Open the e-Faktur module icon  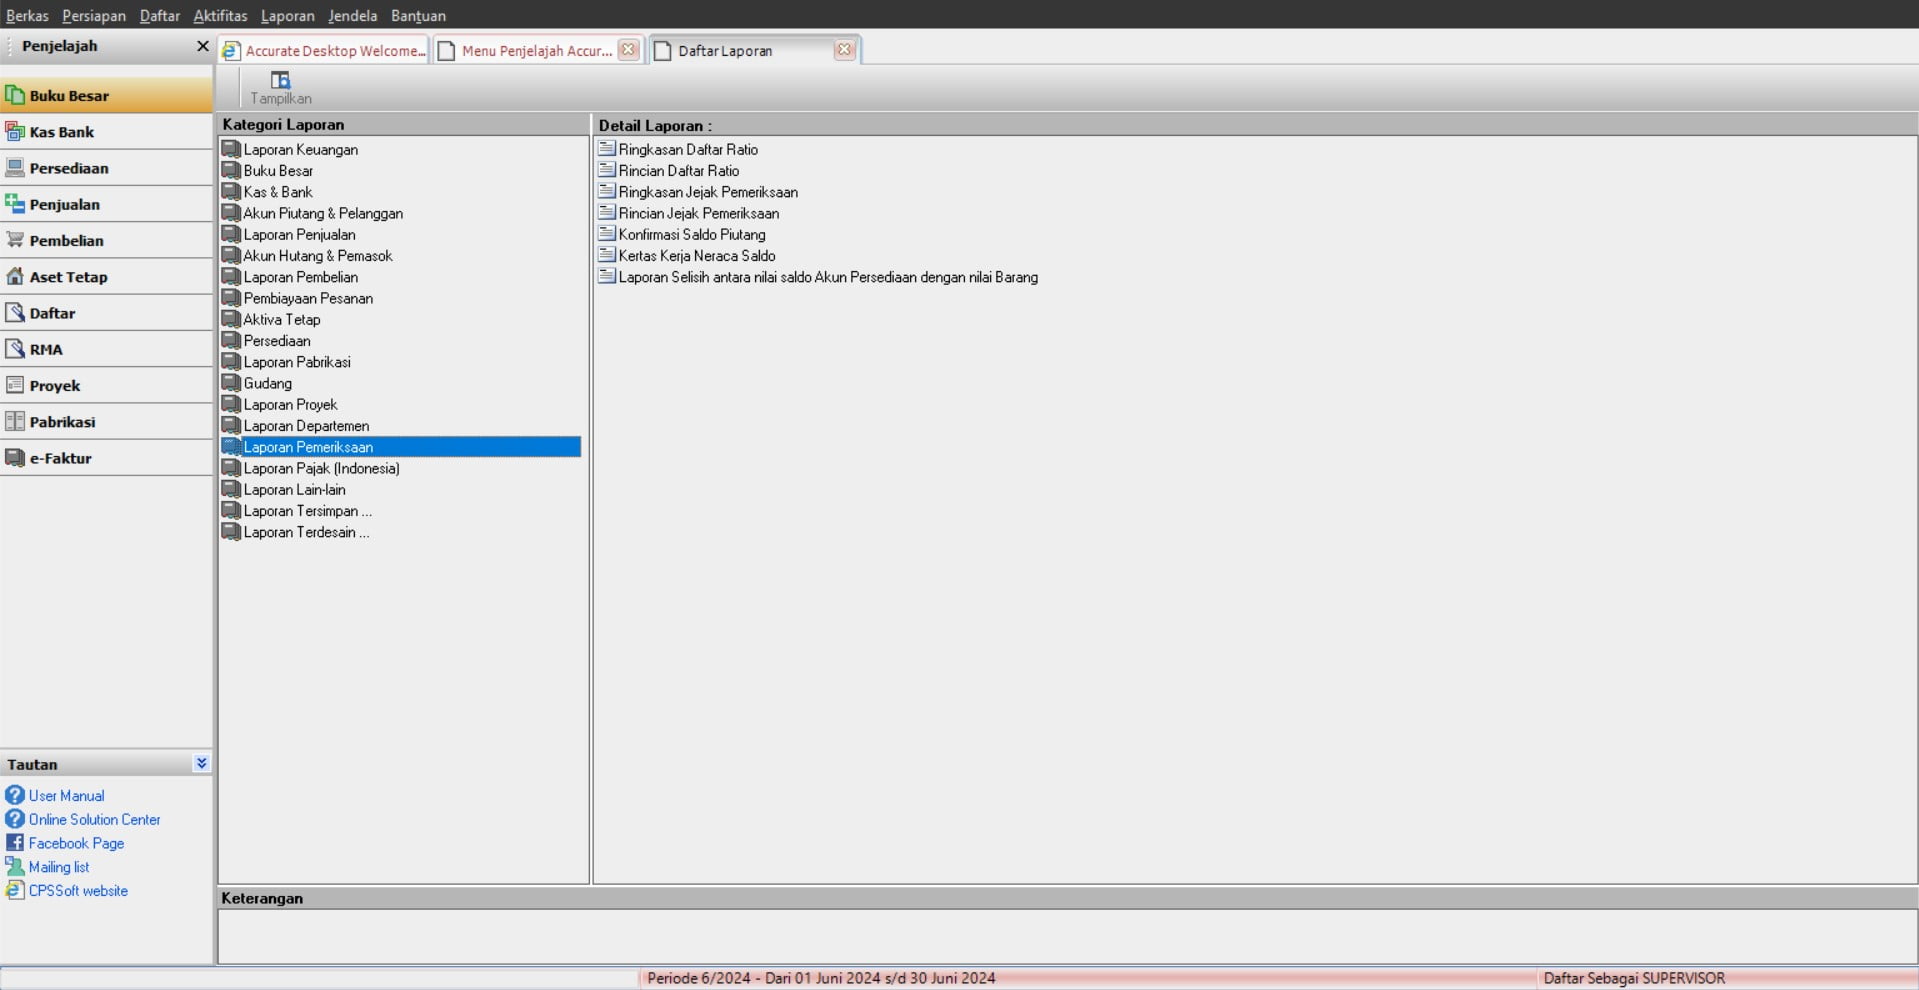(15, 458)
